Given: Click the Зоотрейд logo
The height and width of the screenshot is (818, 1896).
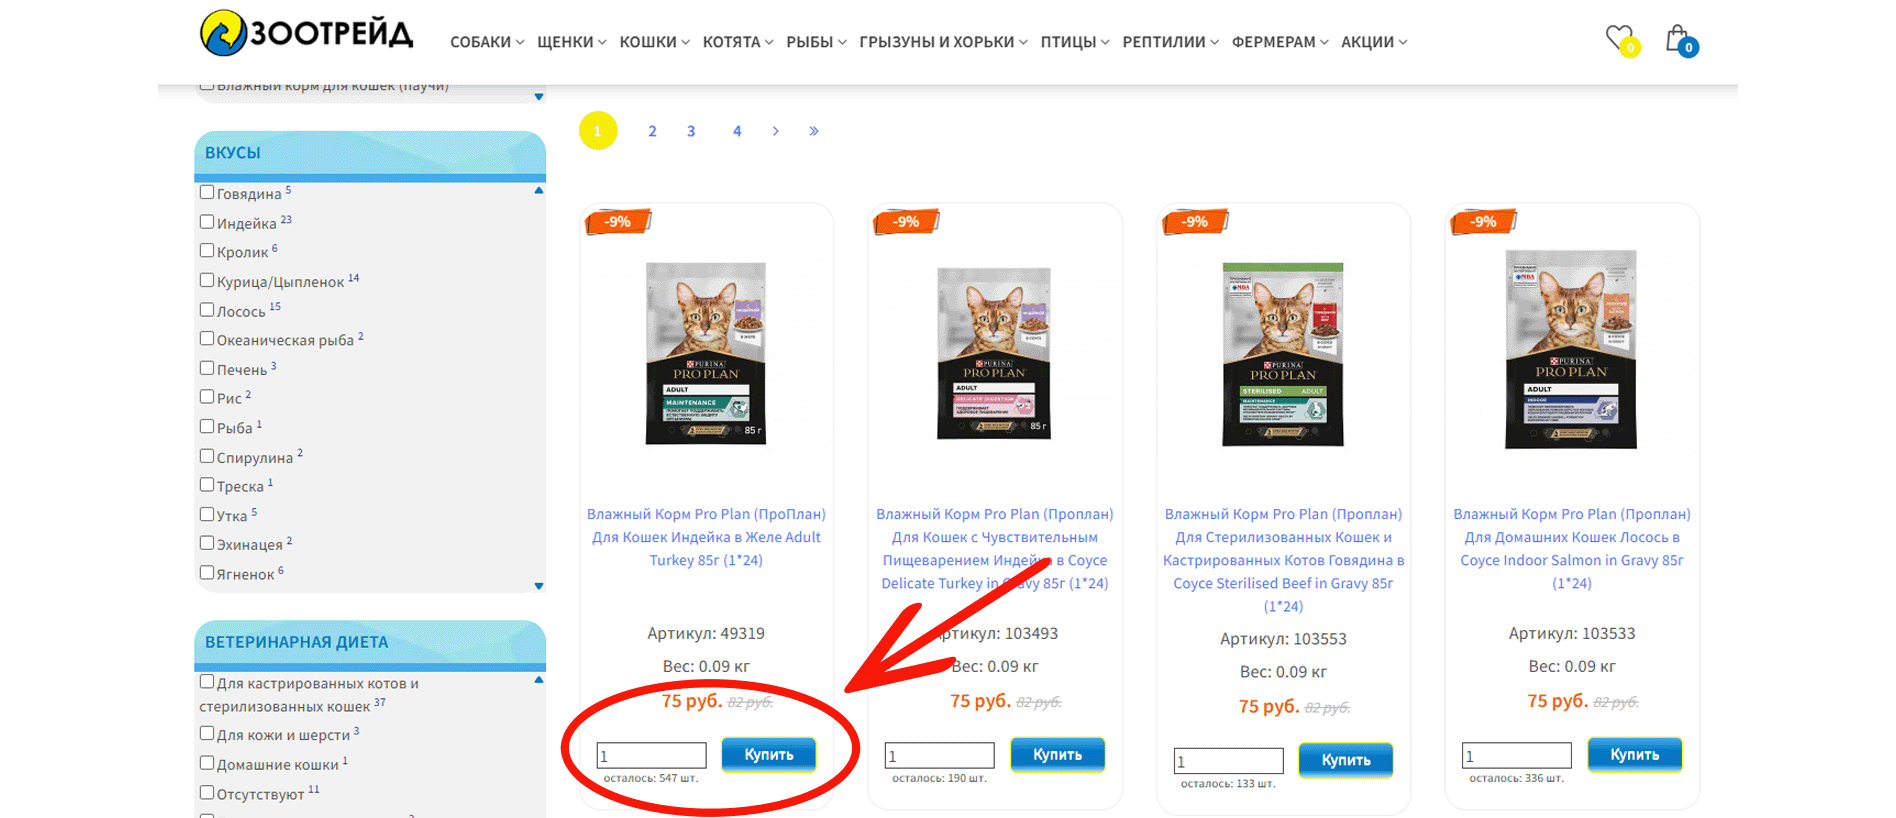Looking at the screenshot, I should pos(306,33).
